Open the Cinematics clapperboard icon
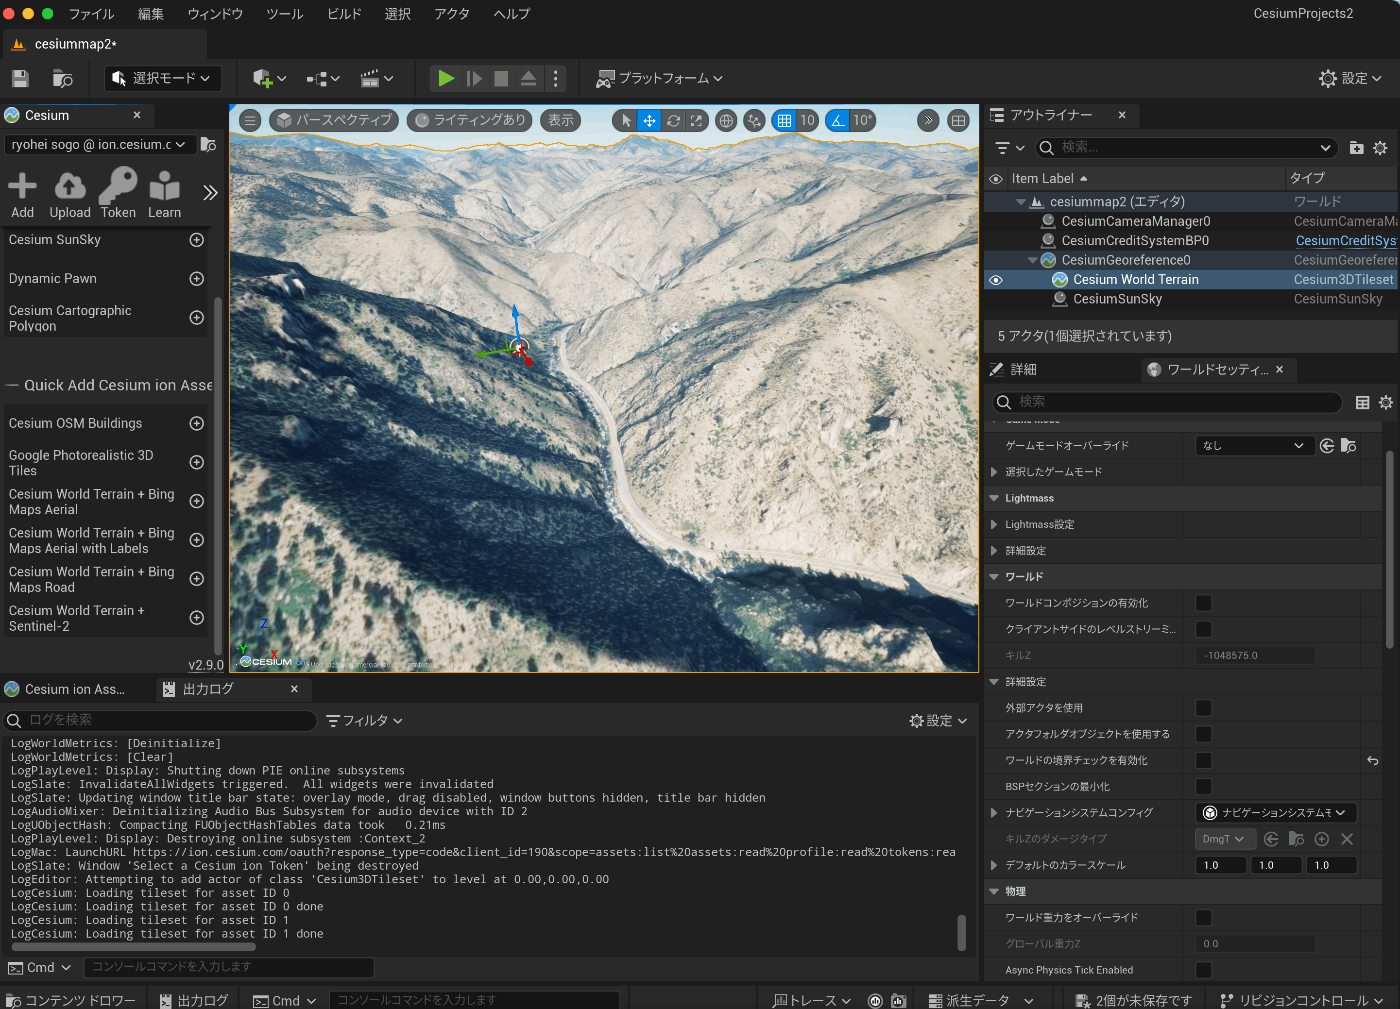Image resolution: width=1400 pixels, height=1009 pixels. tap(377, 78)
